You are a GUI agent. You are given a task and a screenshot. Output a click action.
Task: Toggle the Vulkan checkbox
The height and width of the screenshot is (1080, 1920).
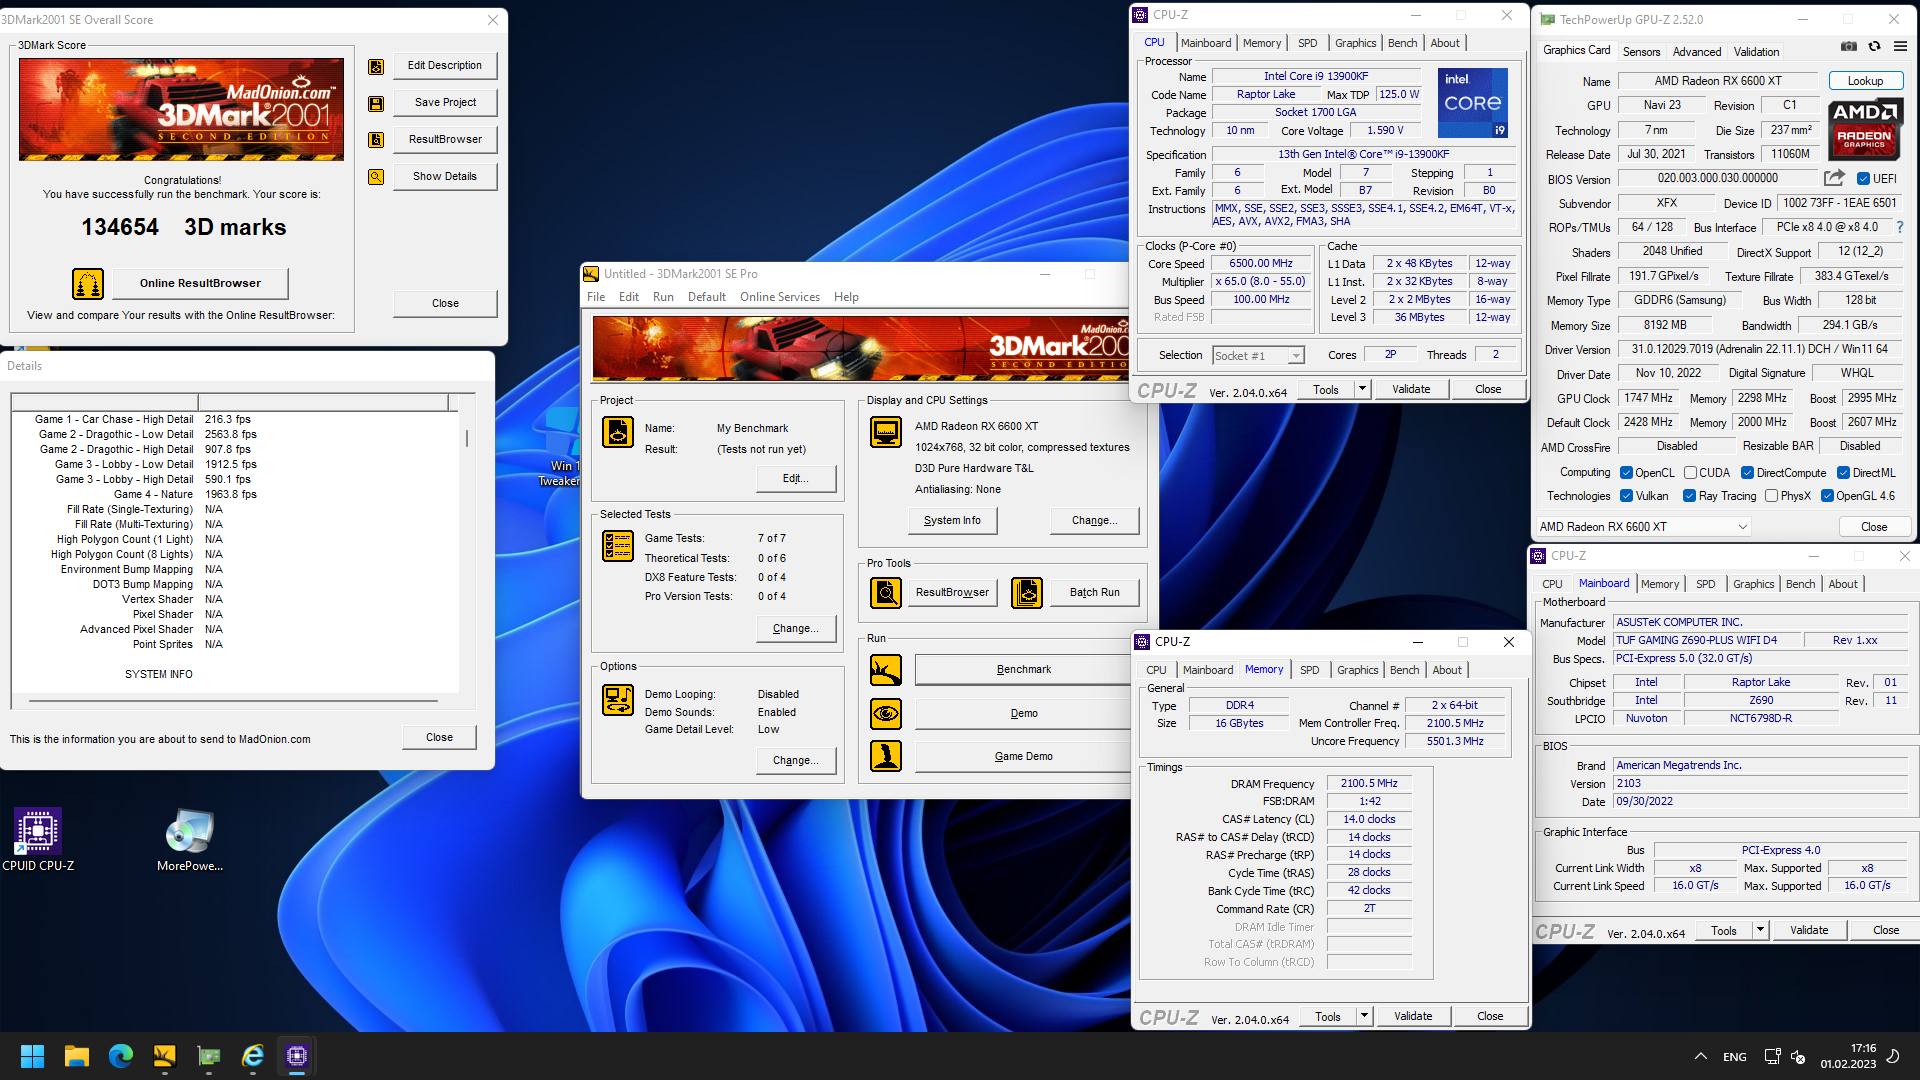coord(1626,496)
